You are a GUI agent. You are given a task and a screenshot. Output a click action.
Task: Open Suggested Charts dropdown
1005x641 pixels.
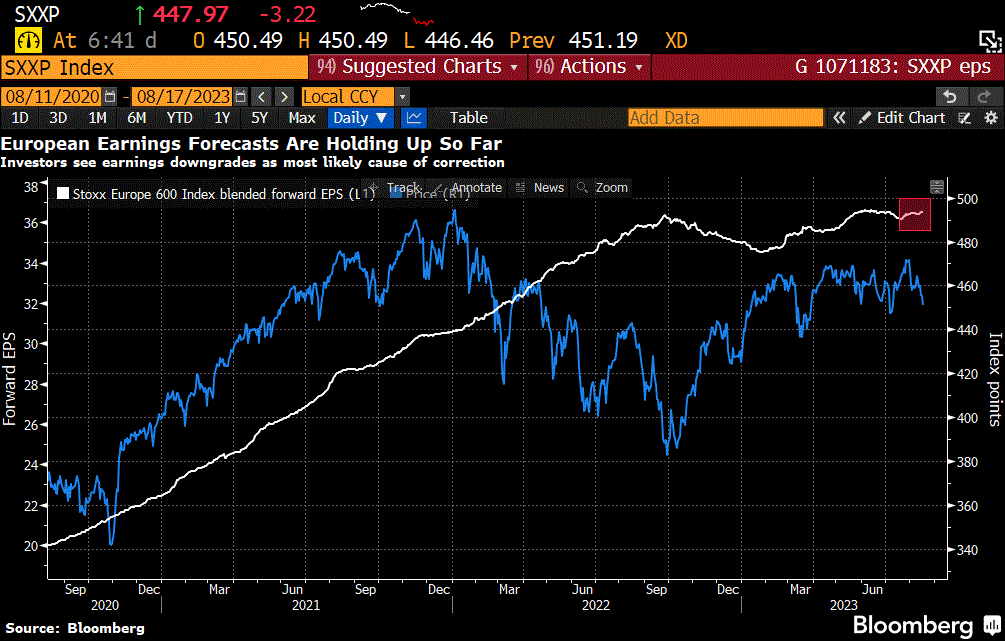[417, 67]
